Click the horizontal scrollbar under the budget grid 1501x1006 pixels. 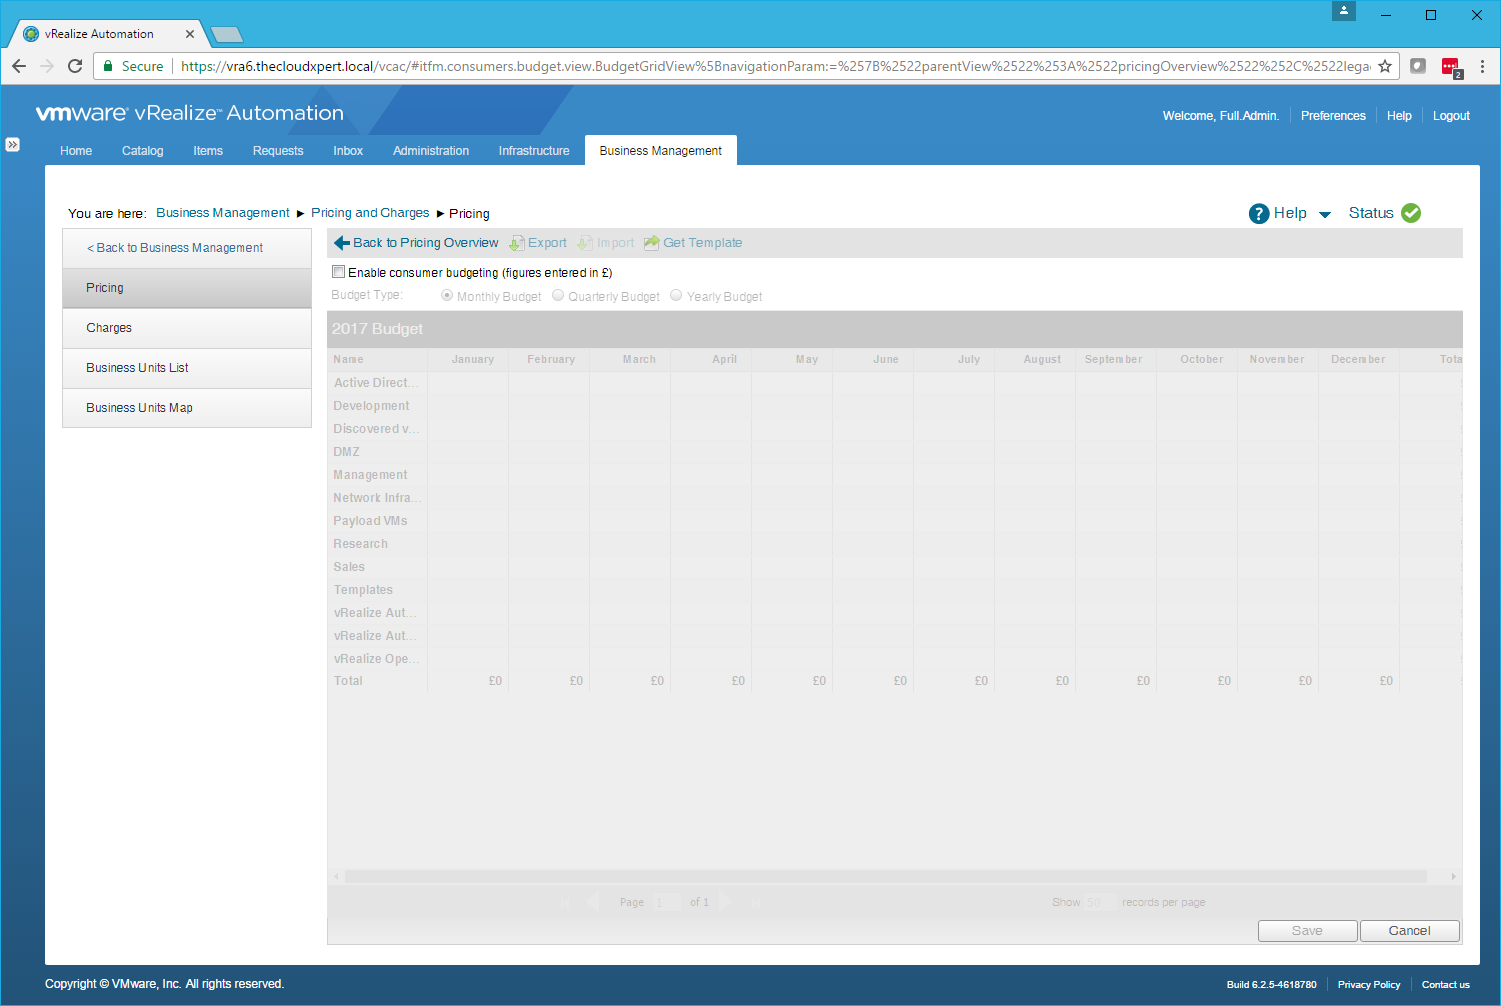coord(885,876)
